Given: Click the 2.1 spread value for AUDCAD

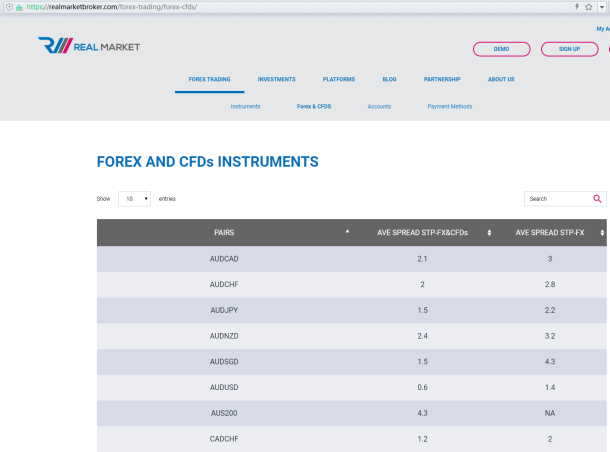Looking at the screenshot, I should point(422,259).
